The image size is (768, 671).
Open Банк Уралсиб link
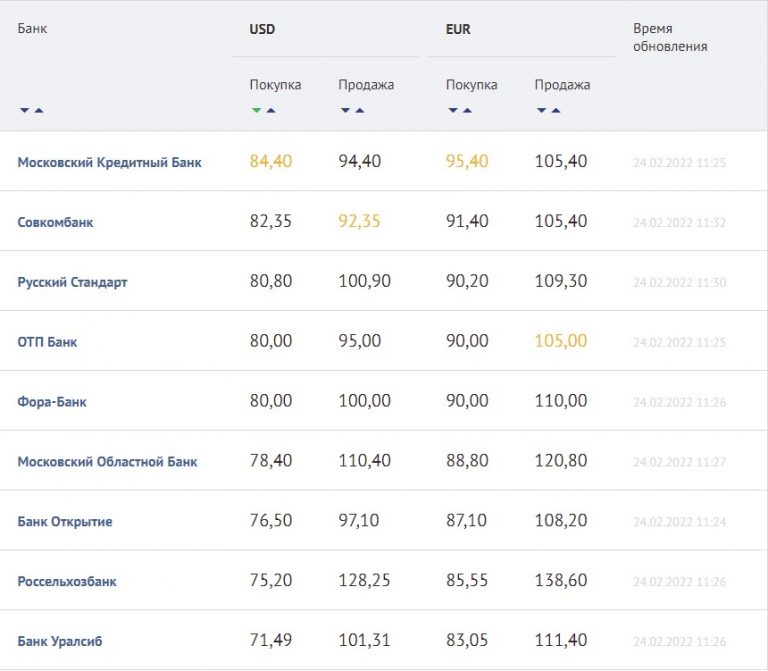[x=60, y=641]
